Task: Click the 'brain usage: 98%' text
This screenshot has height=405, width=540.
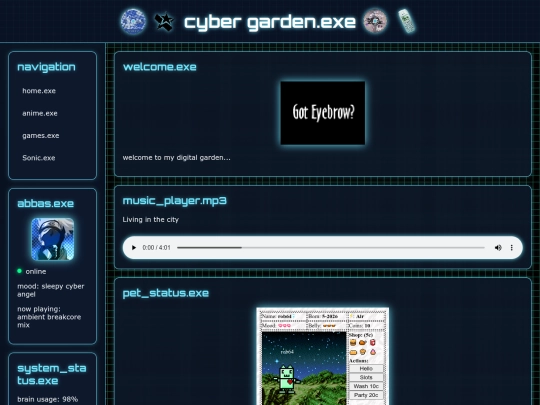Action: (x=48, y=399)
